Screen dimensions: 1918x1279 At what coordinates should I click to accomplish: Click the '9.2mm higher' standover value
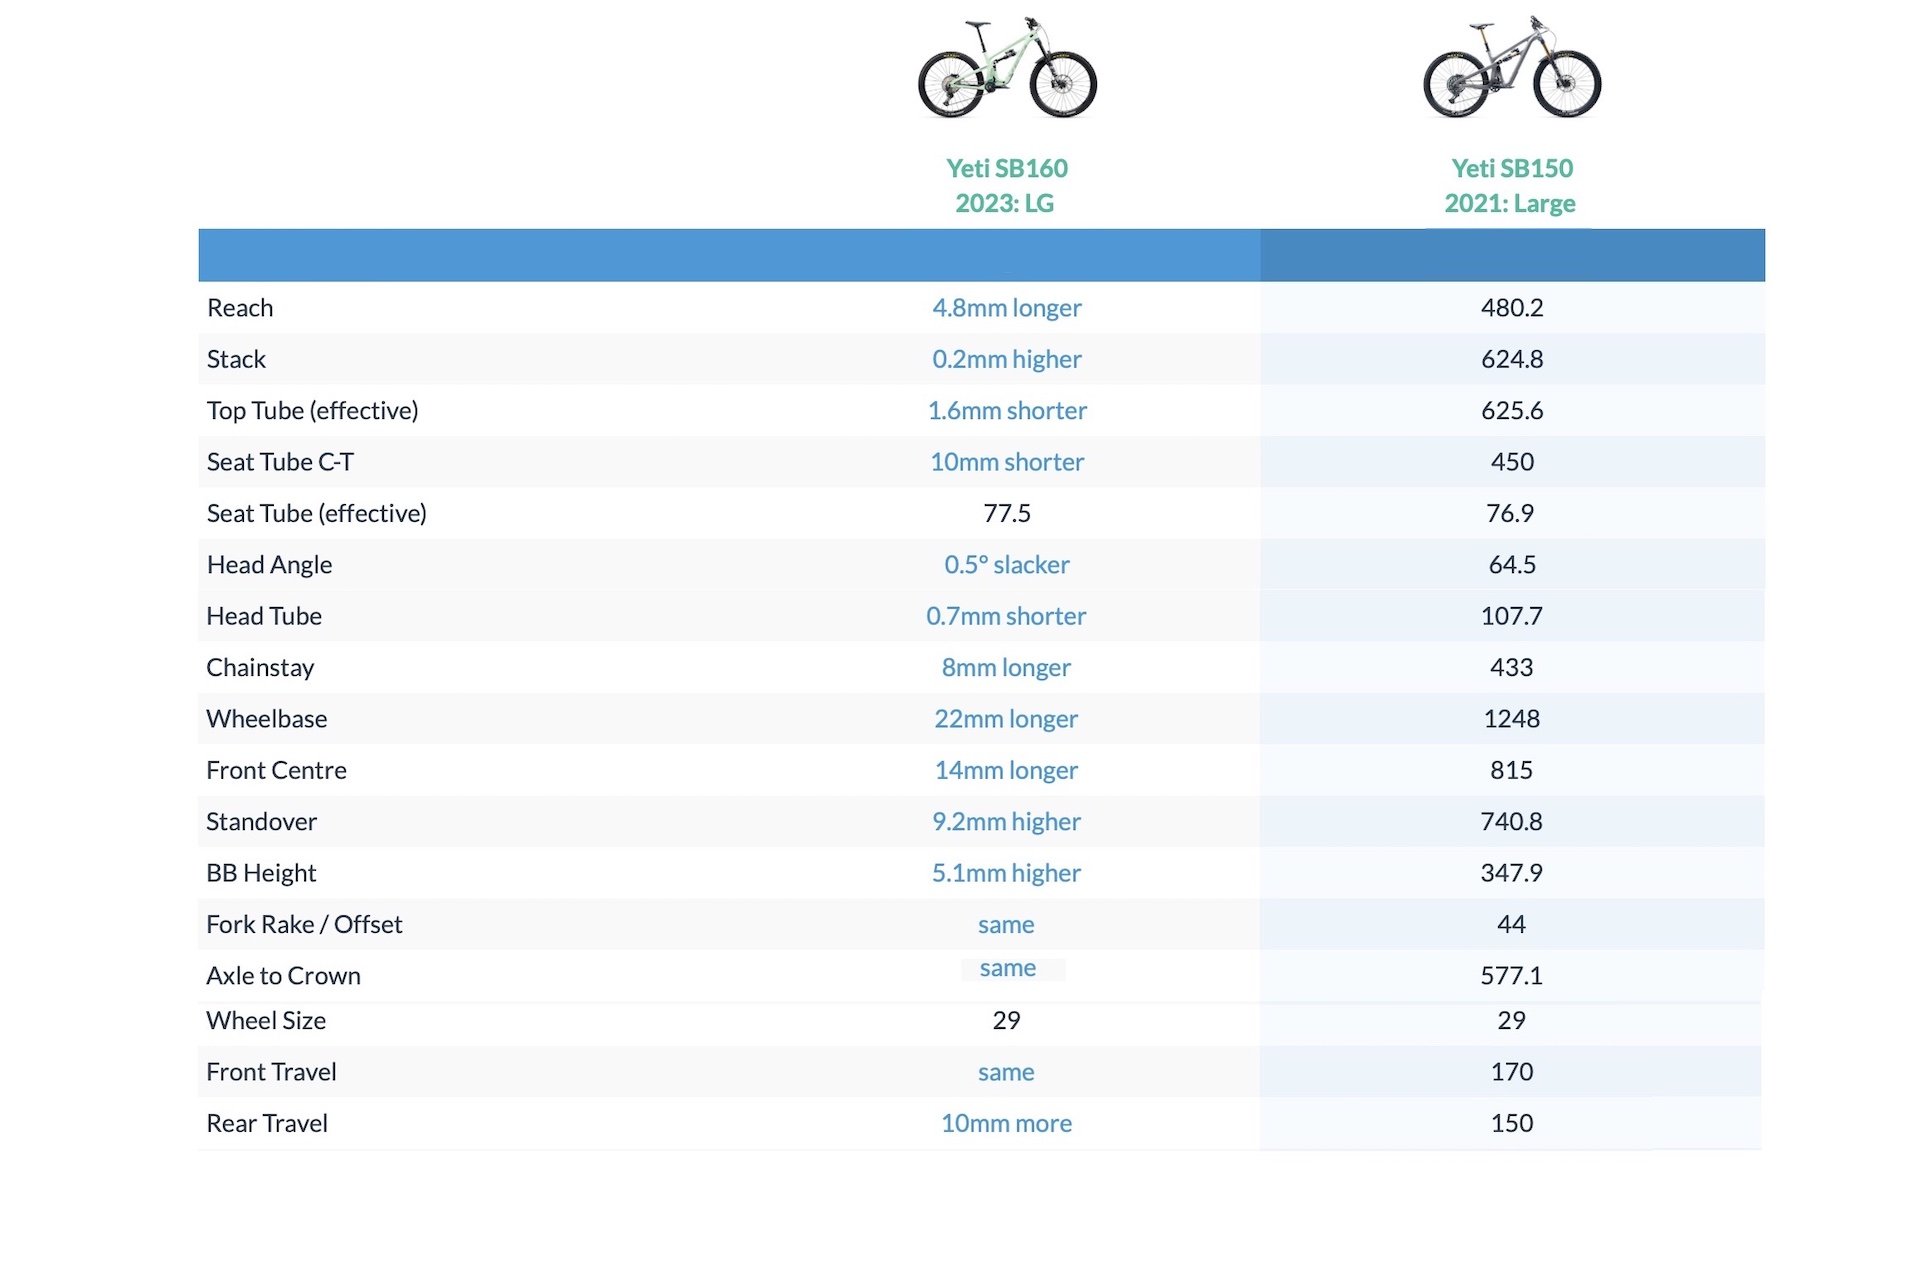[x=1006, y=822]
